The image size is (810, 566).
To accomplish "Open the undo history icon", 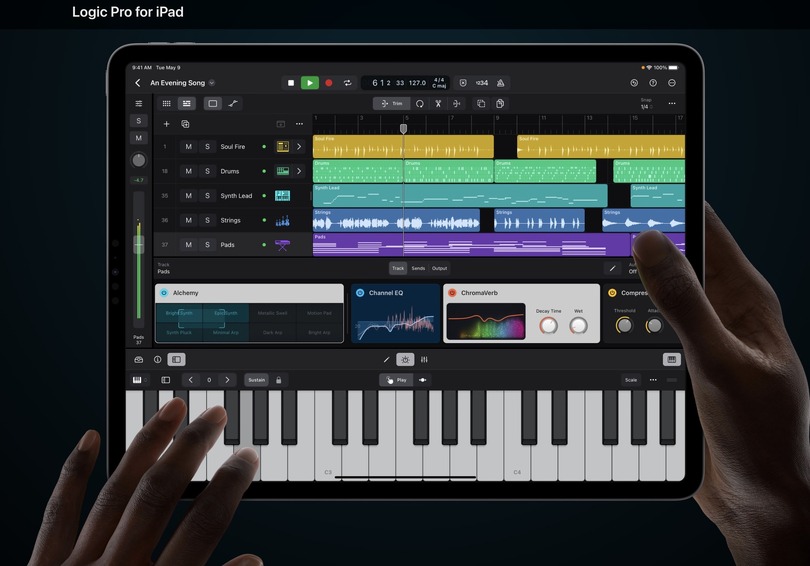I will point(634,83).
